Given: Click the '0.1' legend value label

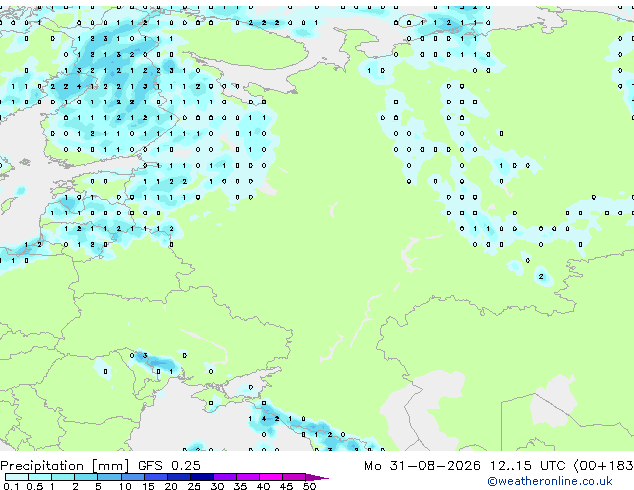Looking at the screenshot, I should point(11,486).
